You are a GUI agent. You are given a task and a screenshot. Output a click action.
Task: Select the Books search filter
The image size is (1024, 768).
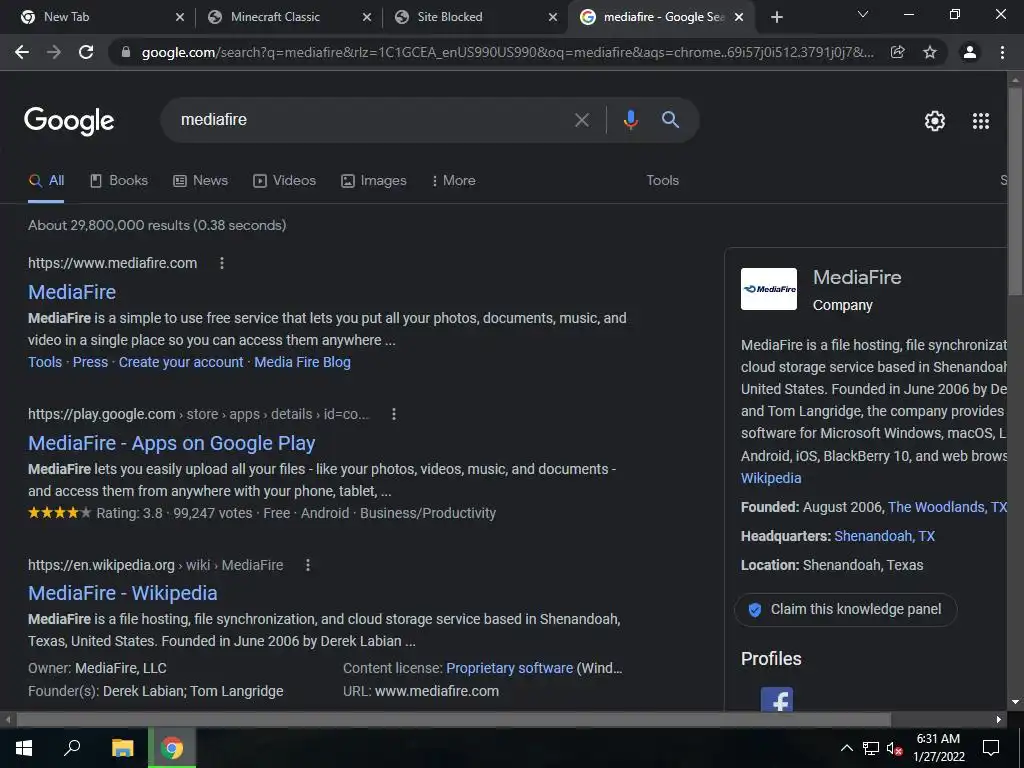(119, 181)
